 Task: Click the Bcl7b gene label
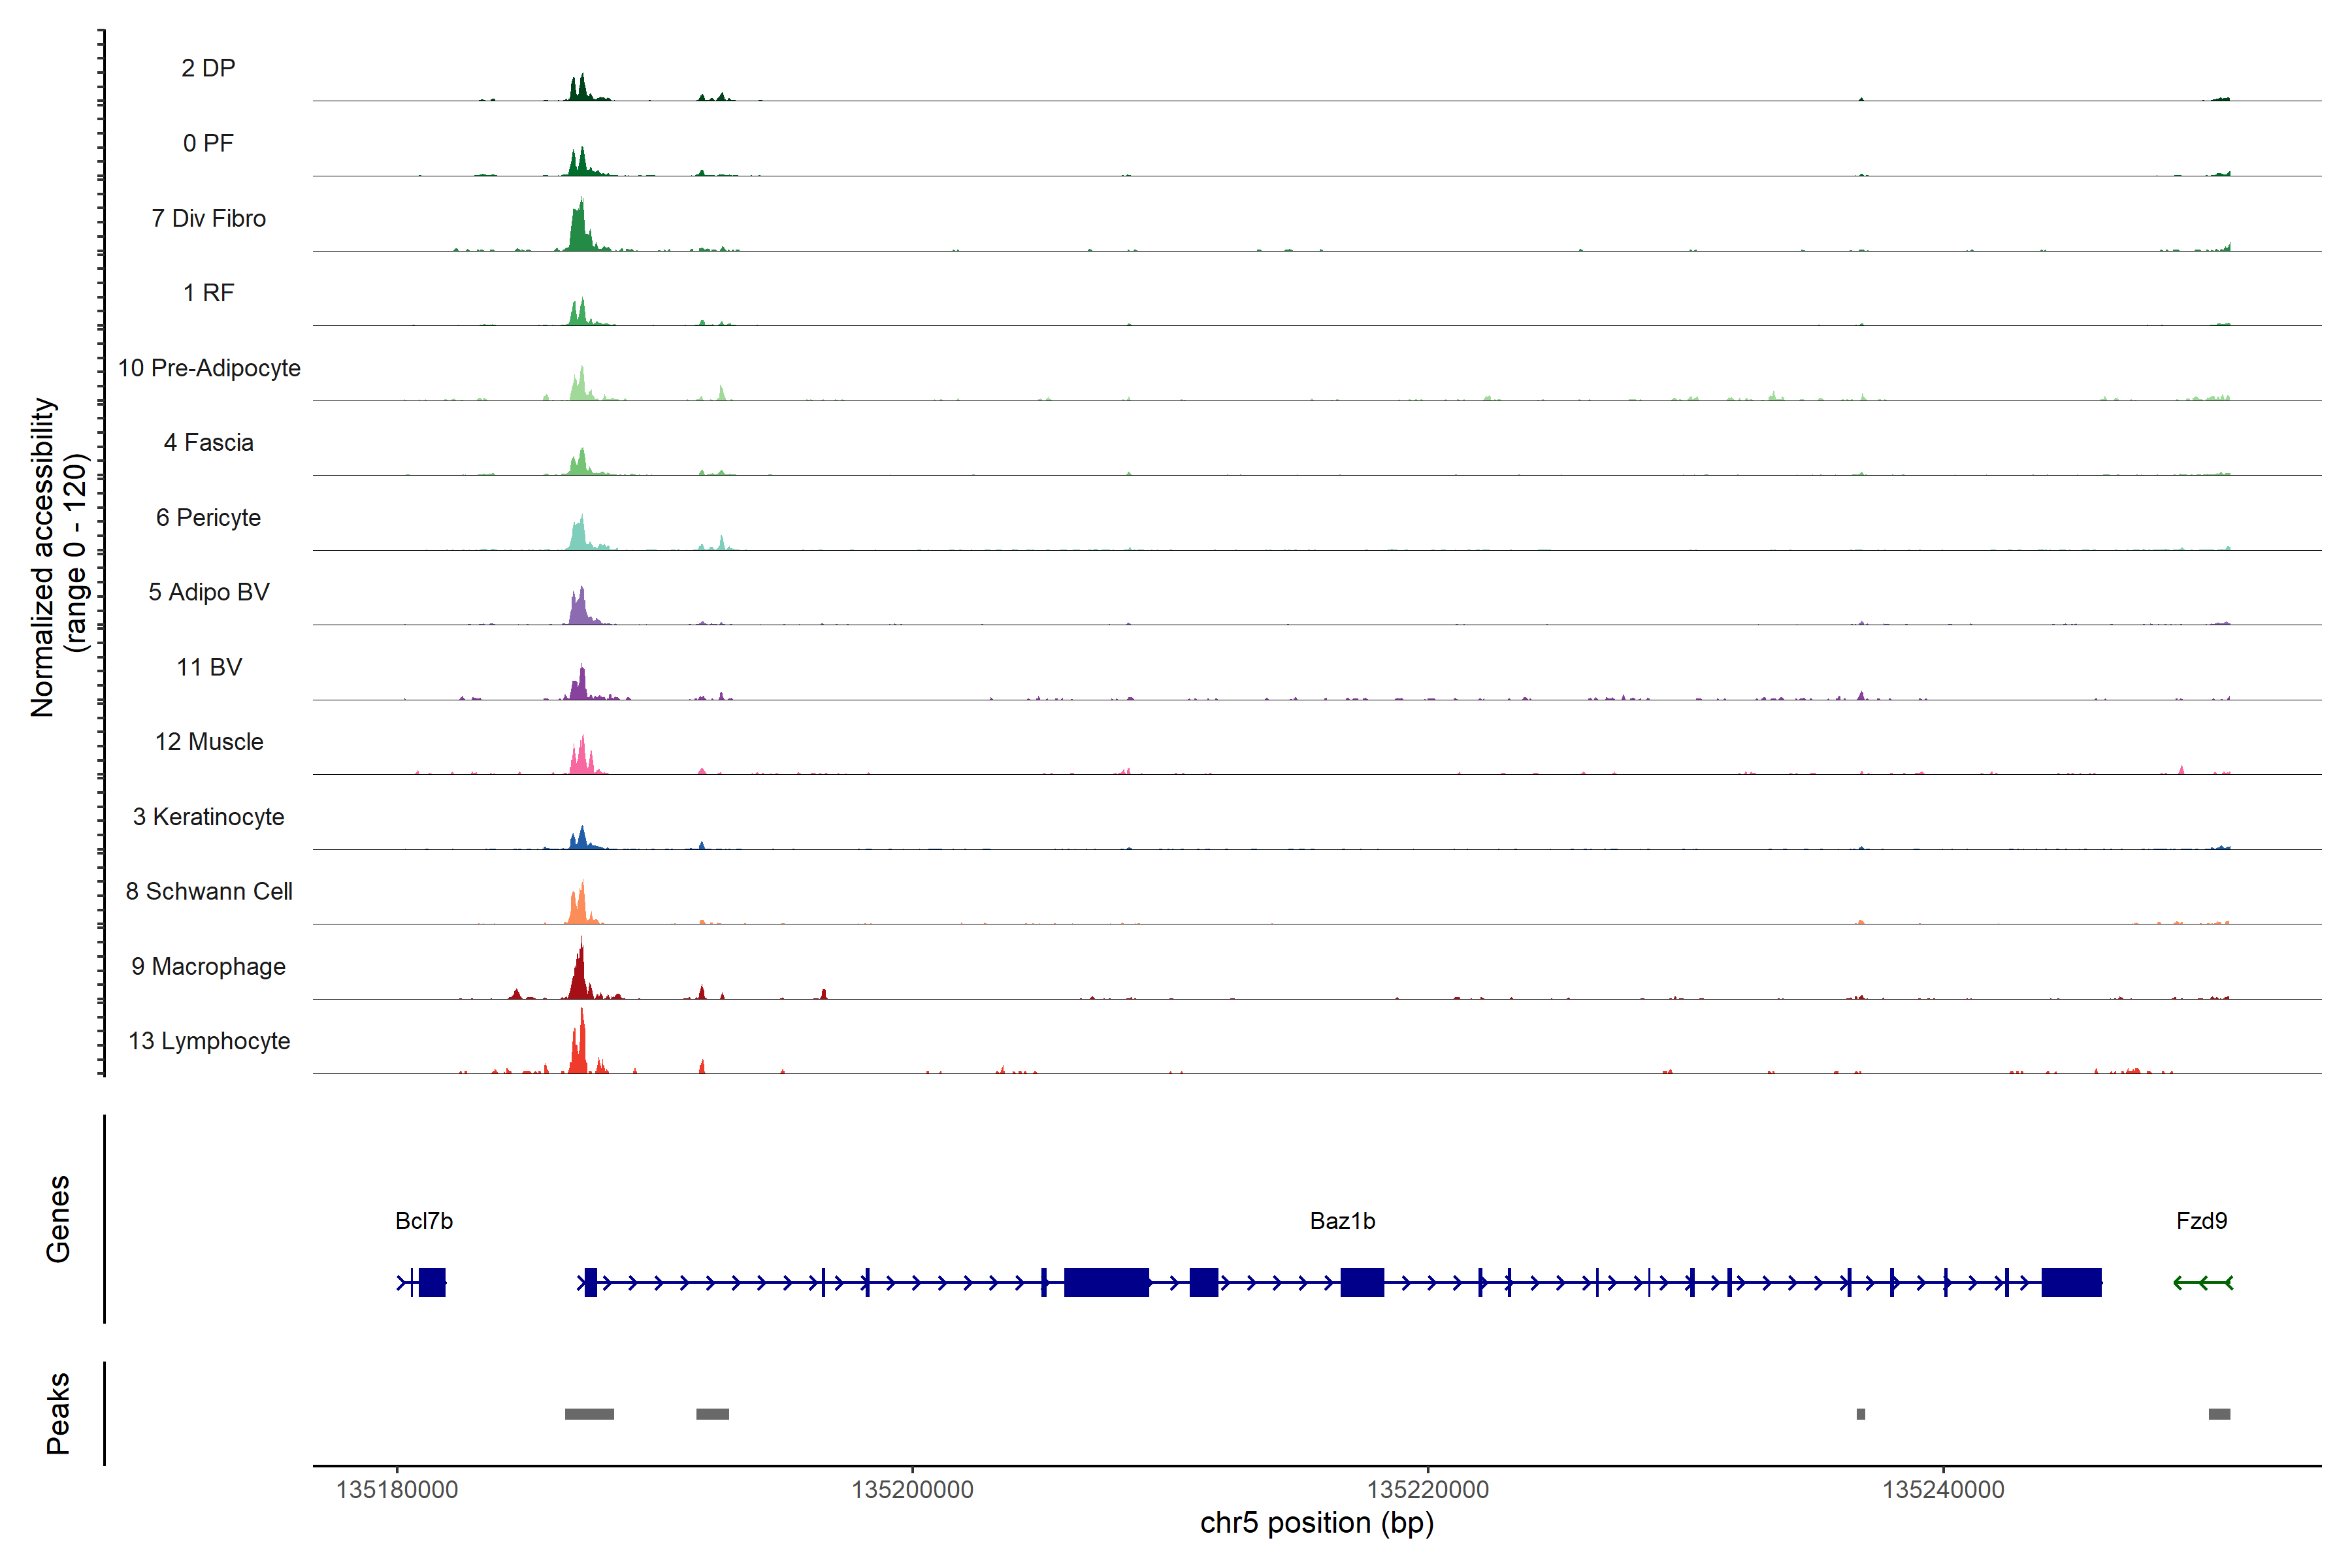(424, 1221)
